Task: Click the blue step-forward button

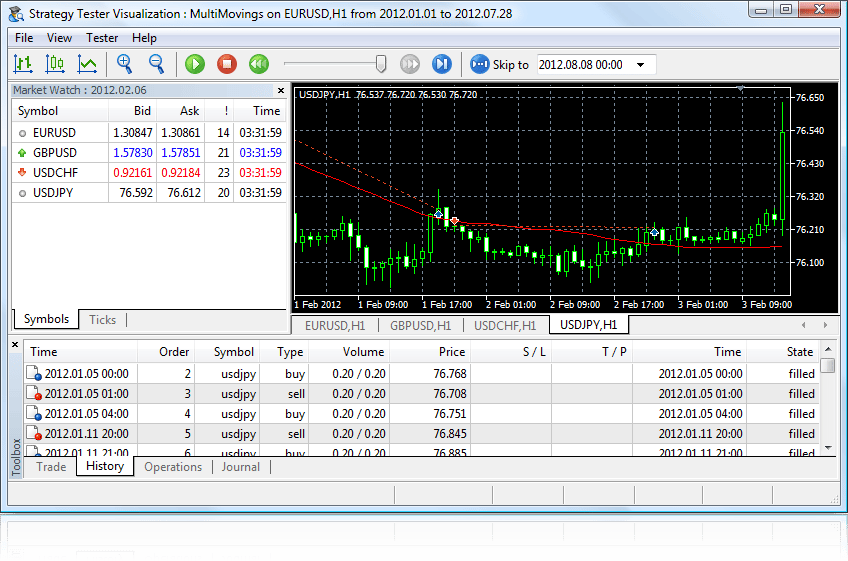Action: point(441,64)
